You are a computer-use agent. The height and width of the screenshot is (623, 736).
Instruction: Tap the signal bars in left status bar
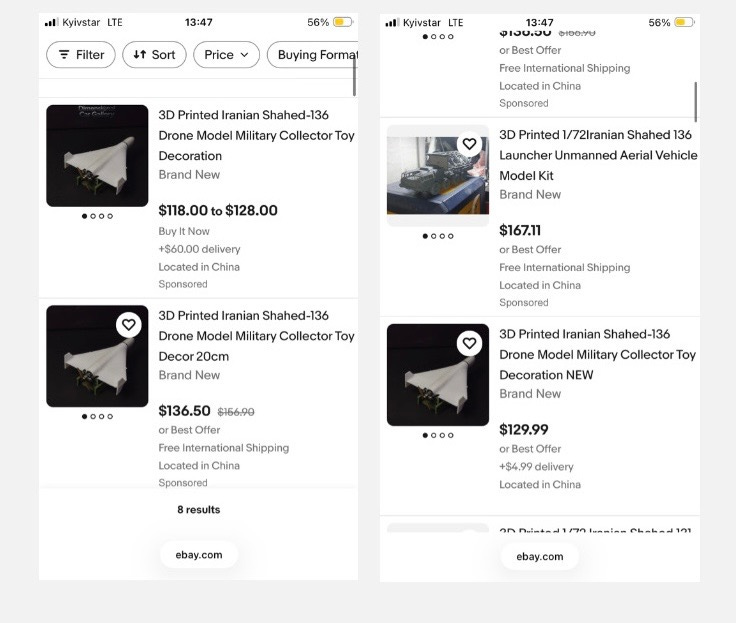52,22
